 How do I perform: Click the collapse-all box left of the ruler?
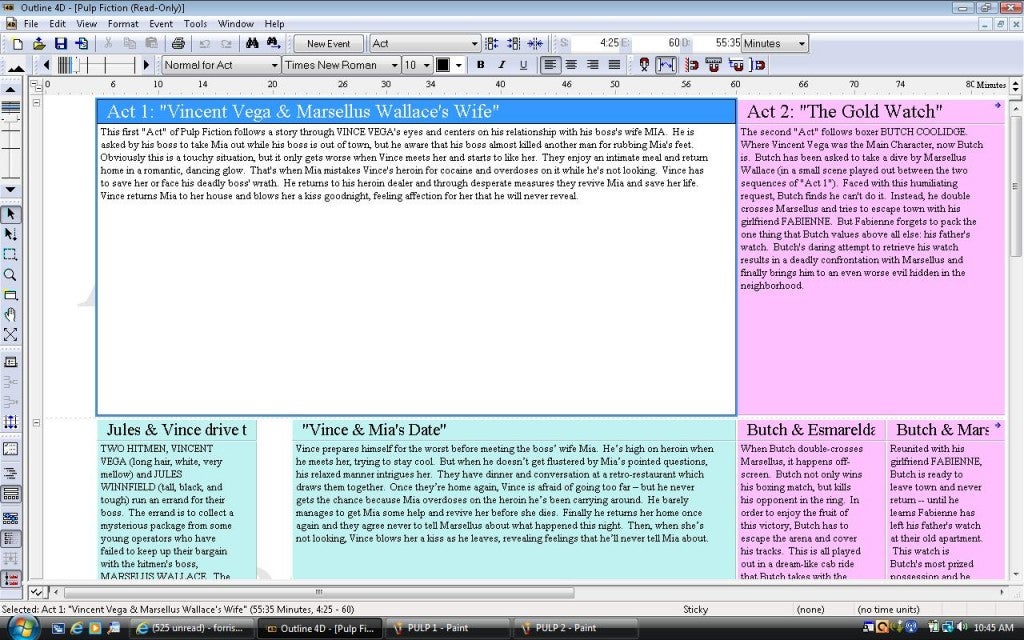(36, 84)
